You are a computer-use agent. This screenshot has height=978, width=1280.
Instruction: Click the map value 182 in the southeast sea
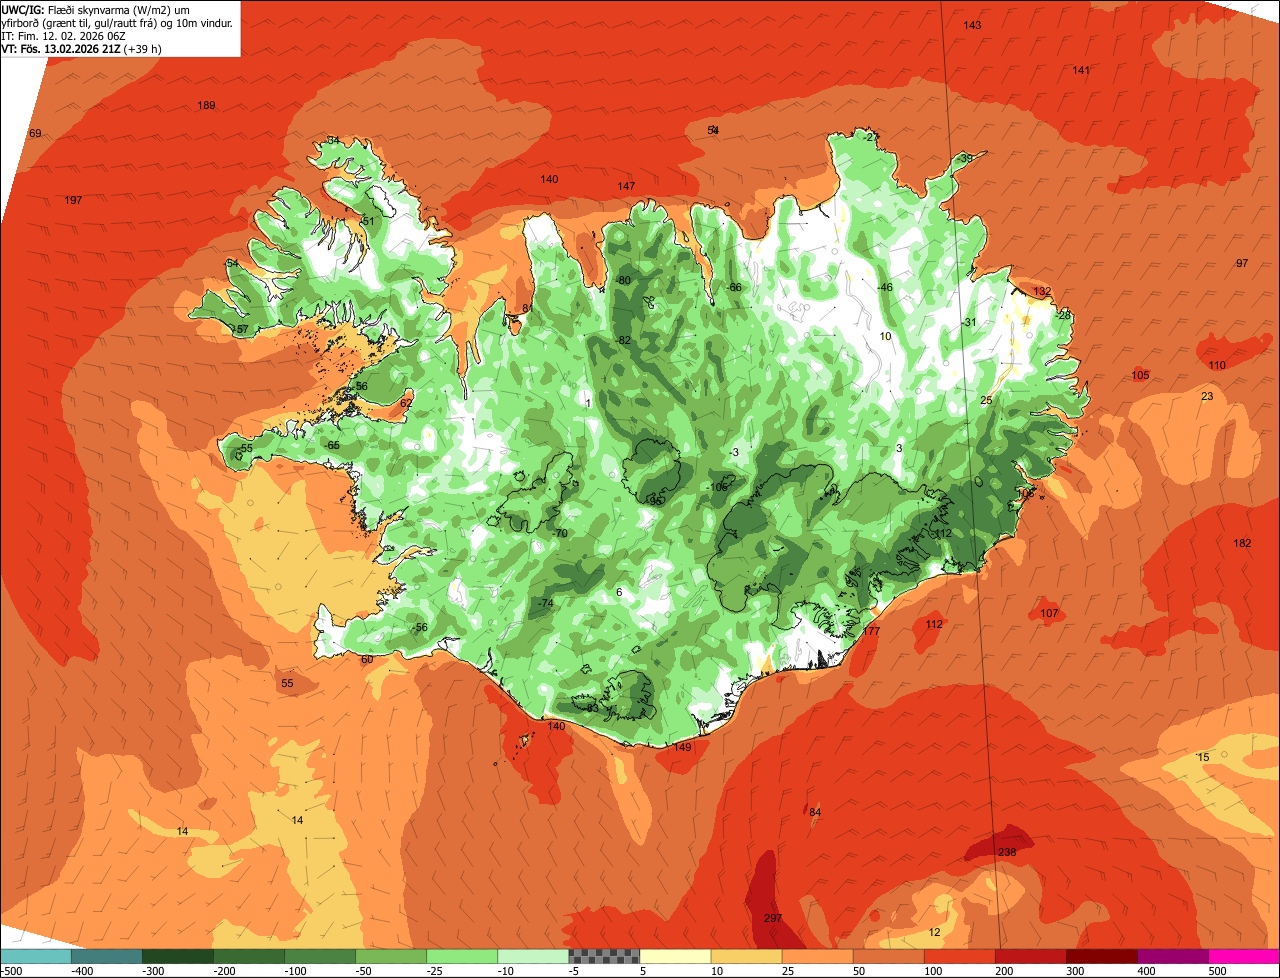click(1242, 543)
